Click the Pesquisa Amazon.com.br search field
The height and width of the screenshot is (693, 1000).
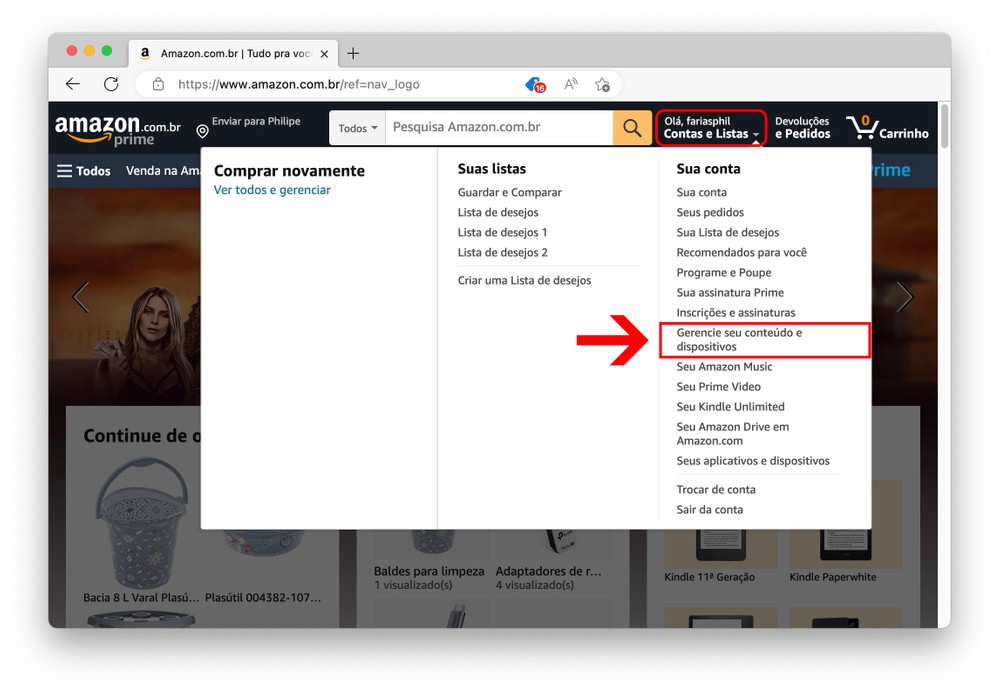tap(499, 128)
